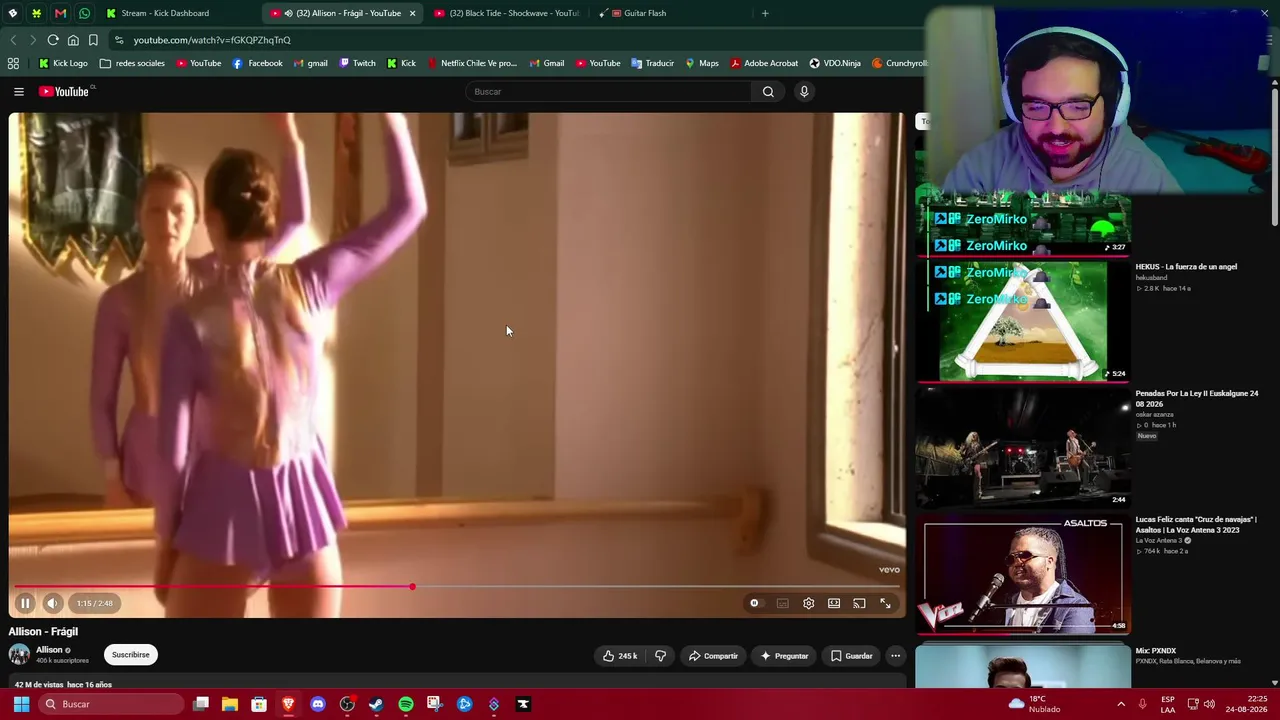Viewport: 1280px width, 720px height.
Task: Start voice search with the microphone
Action: (803, 92)
